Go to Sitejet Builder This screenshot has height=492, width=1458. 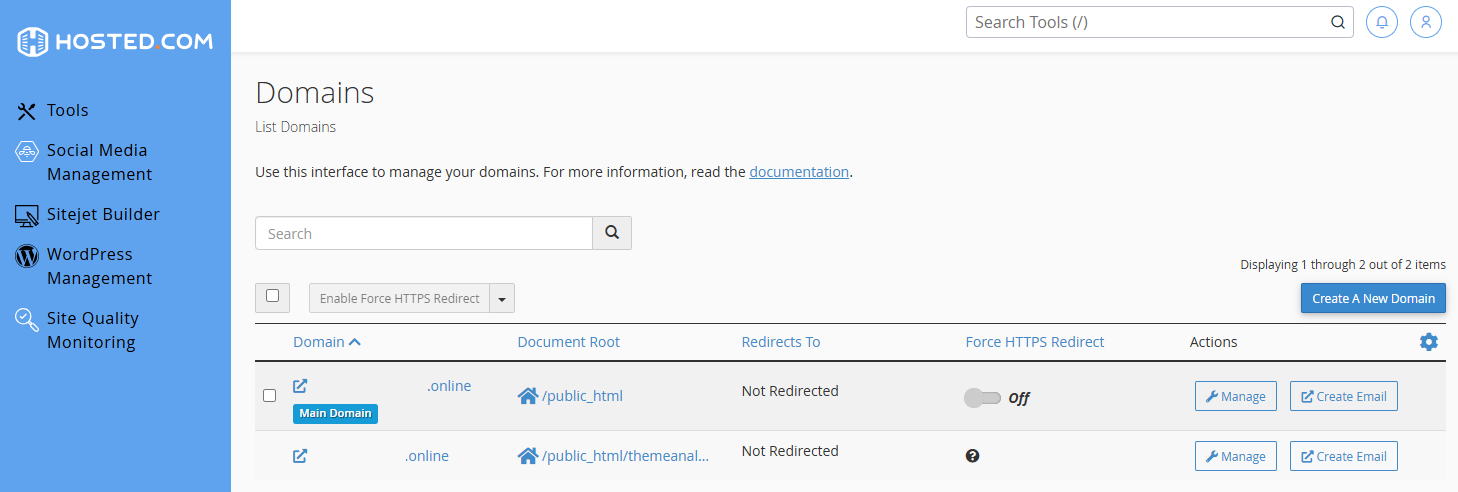pyautogui.click(x=103, y=215)
